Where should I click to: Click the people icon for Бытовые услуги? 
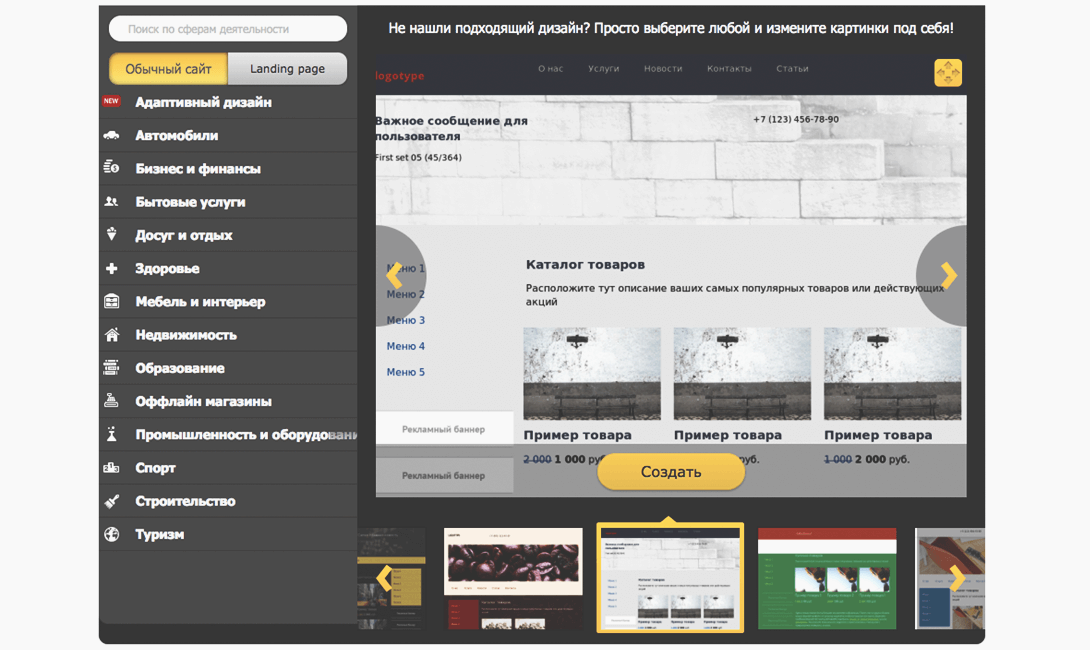(x=111, y=202)
